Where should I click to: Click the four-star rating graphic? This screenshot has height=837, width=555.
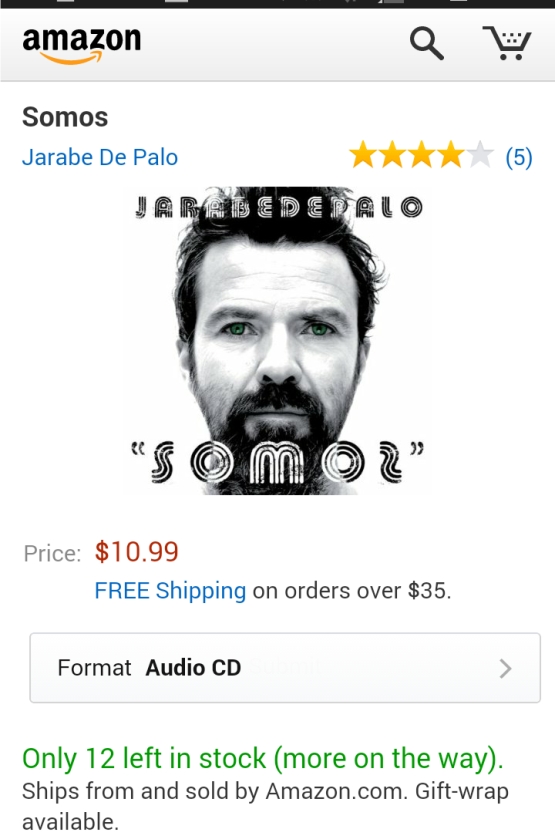421,155
